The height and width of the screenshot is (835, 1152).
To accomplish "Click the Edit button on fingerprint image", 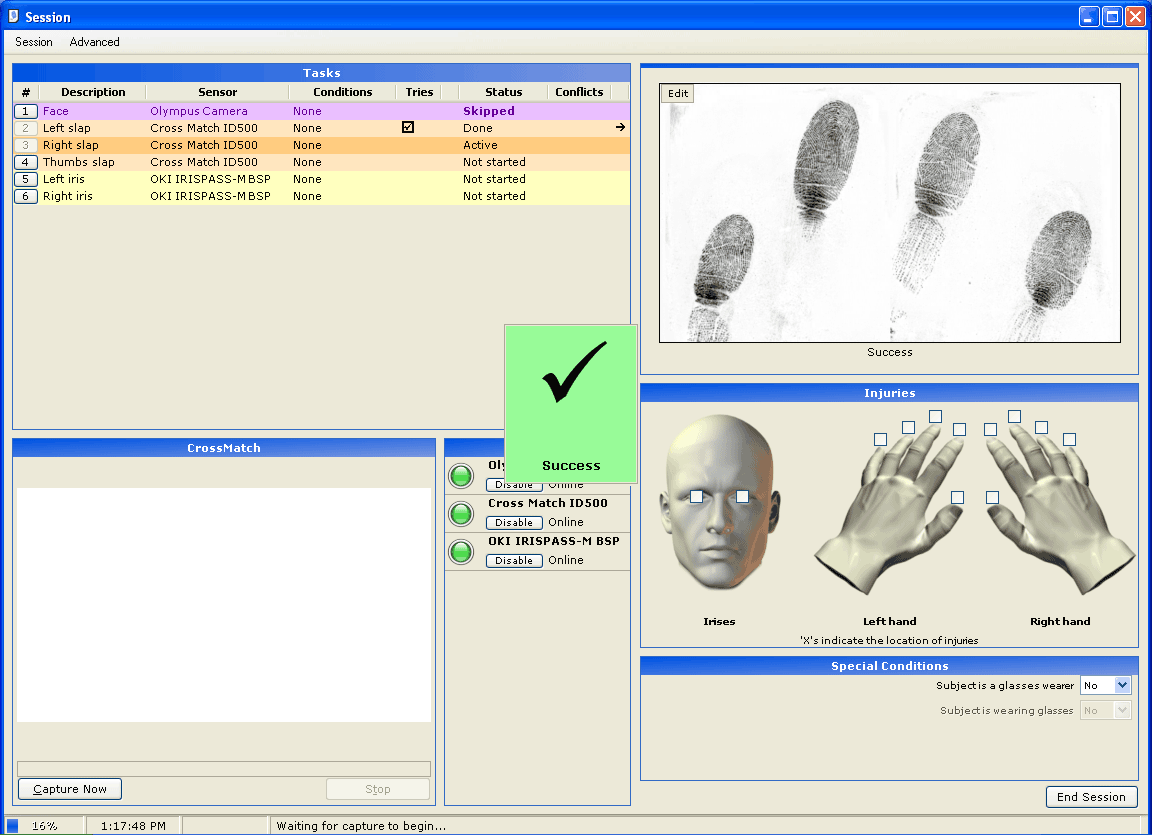I will point(678,94).
